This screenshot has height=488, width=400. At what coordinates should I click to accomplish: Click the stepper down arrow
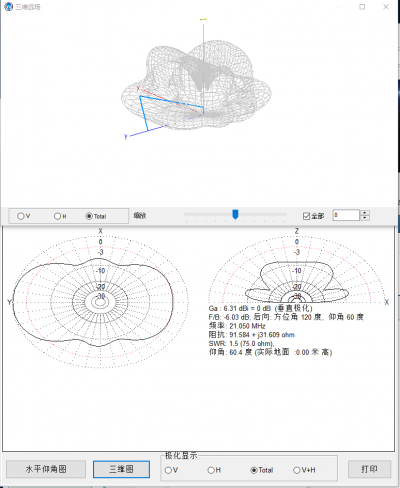365,218
